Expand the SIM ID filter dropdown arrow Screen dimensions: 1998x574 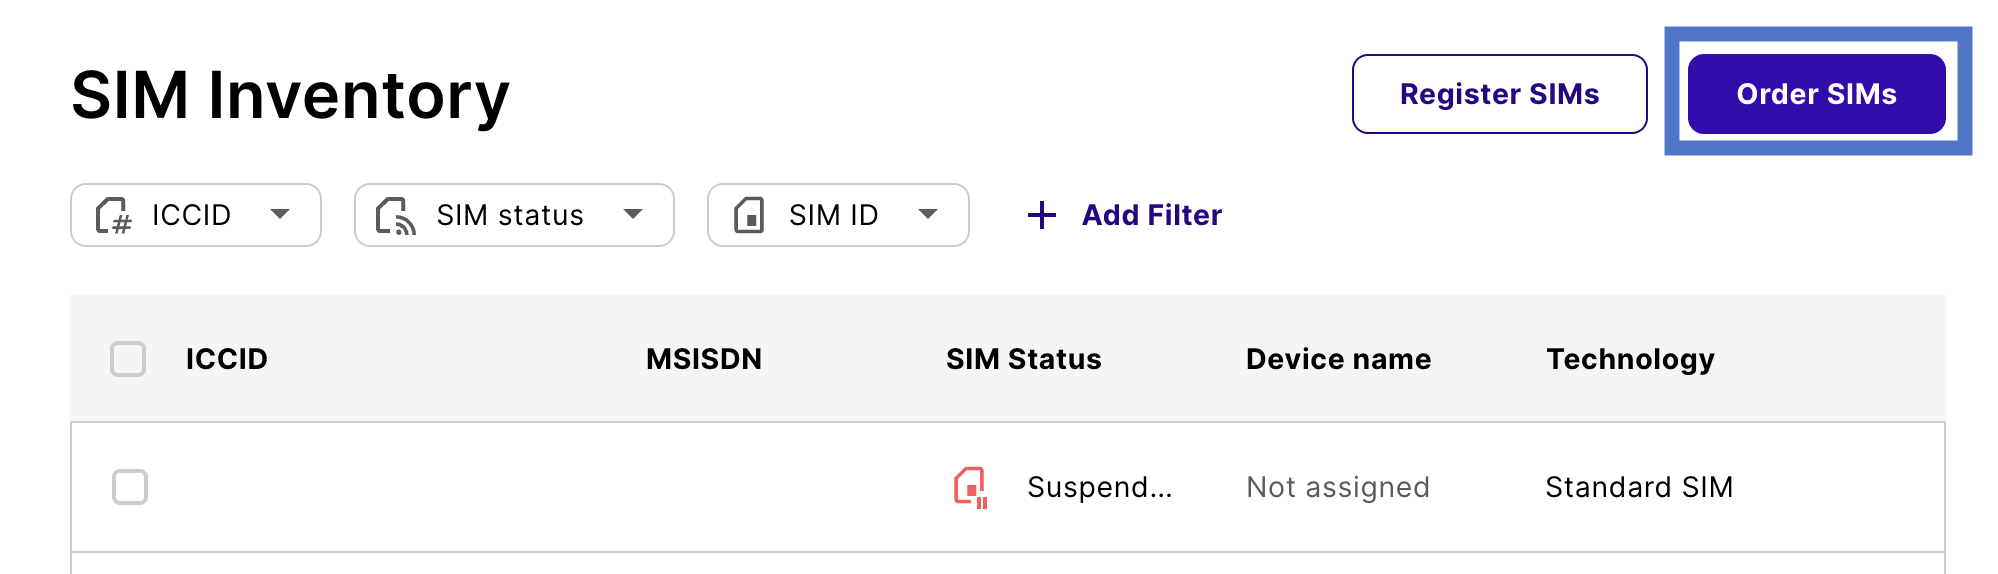(x=928, y=214)
